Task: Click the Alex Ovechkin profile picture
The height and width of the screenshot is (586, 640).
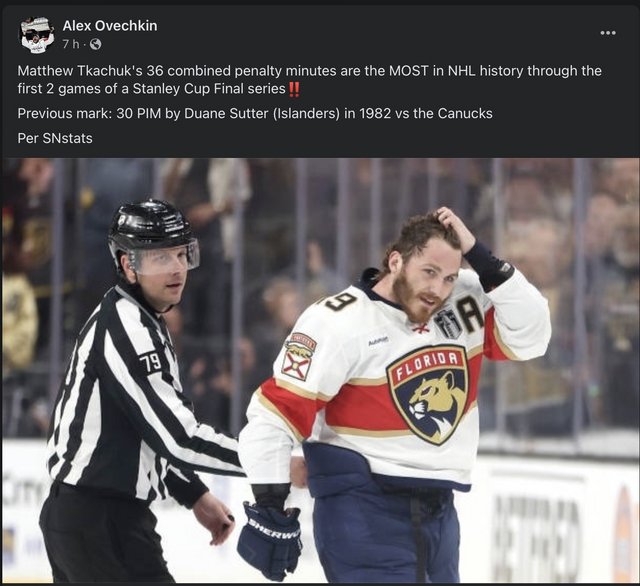Action: (x=37, y=35)
